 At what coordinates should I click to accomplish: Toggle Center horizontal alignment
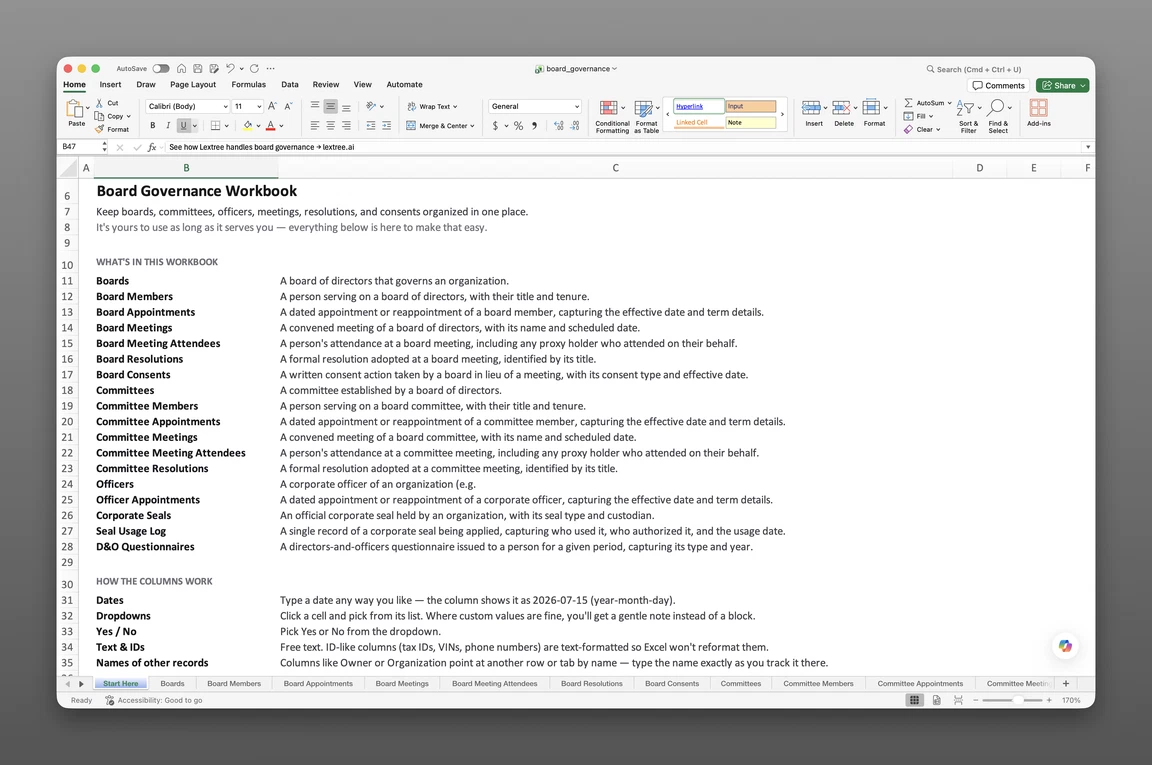point(331,126)
